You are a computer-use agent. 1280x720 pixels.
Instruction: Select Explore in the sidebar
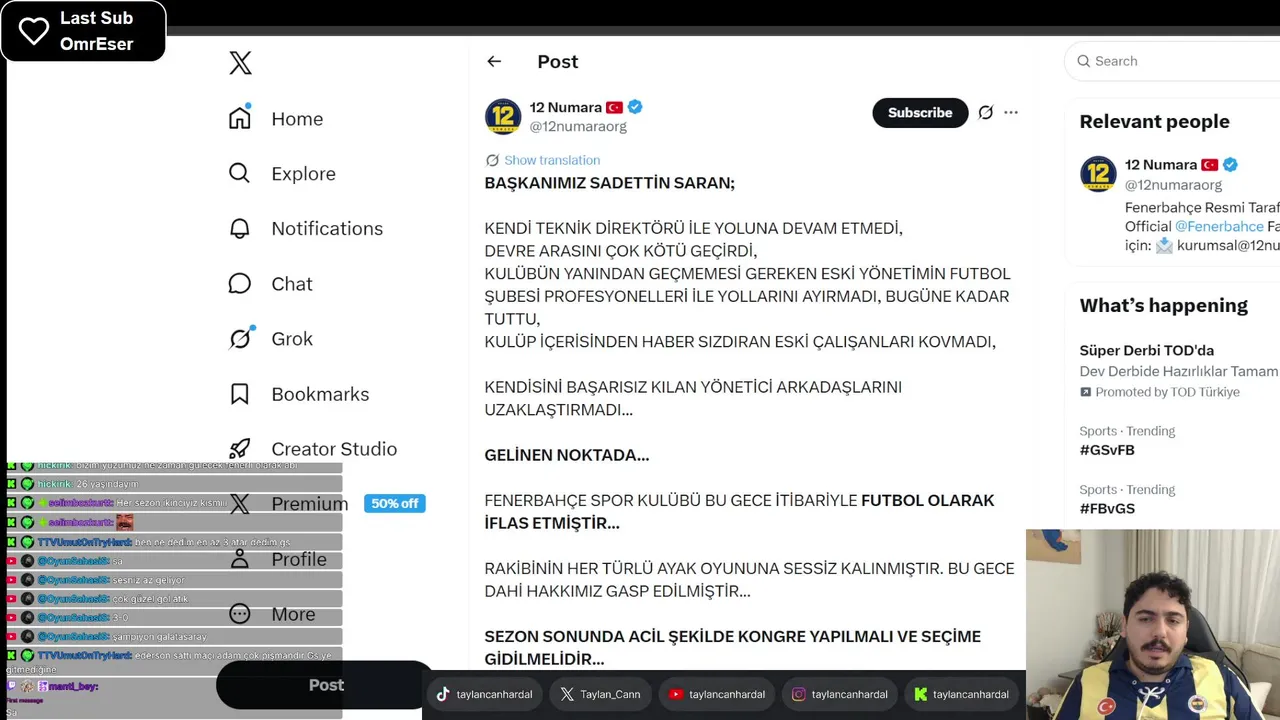pyautogui.click(x=303, y=174)
